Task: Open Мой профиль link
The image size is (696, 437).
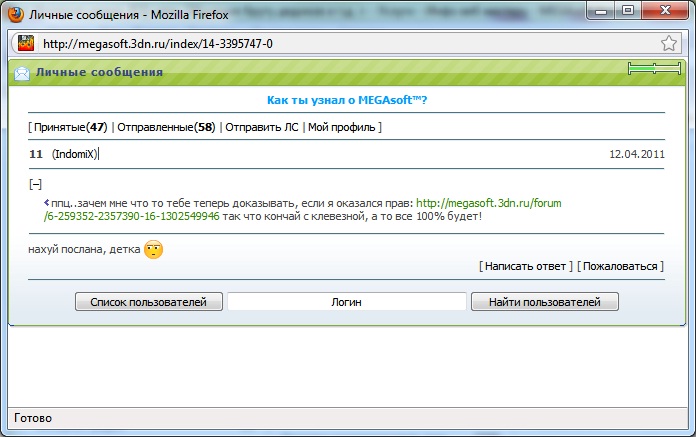Action: click(x=342, y=127)
